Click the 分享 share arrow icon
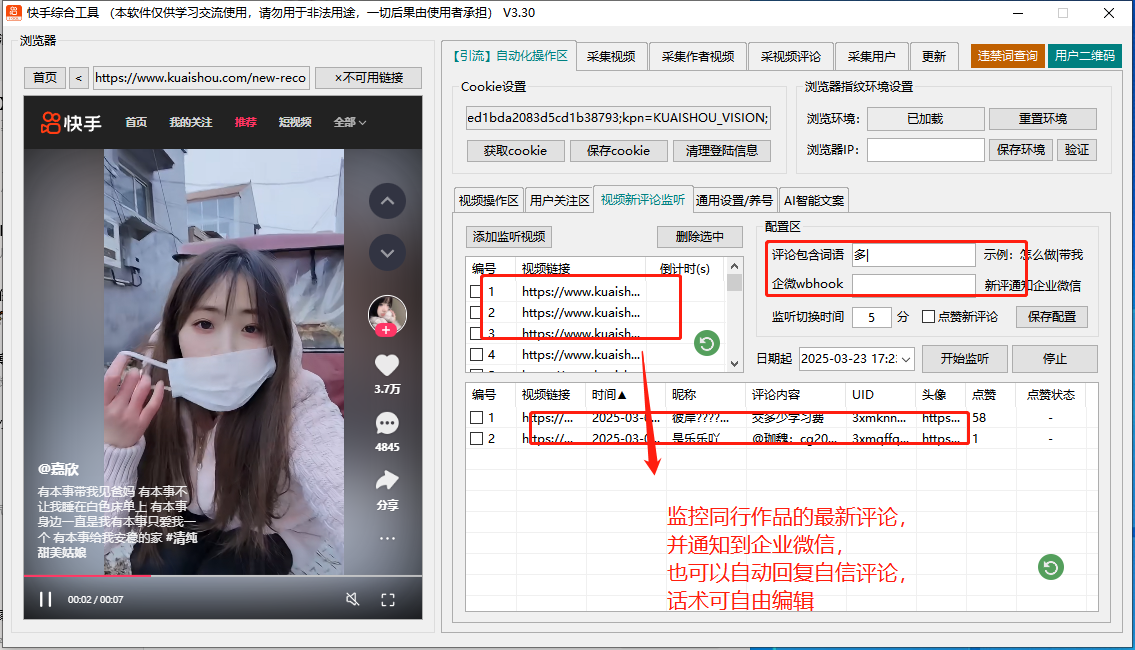The height and width of the screenshot is (650, 1135). click(x=387, y=481)
